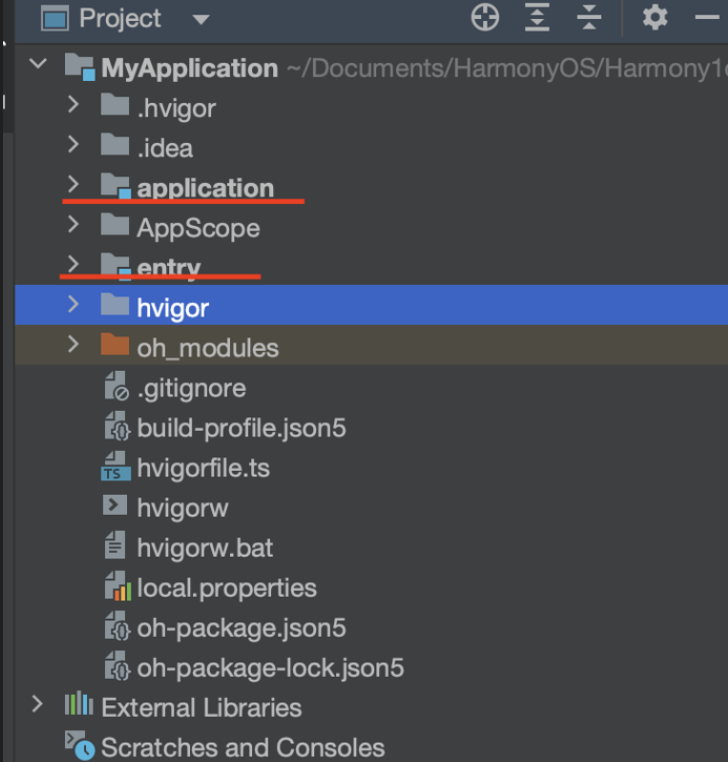Select the local.properties file
Screen dimensions: 728x762
[226, 588]
